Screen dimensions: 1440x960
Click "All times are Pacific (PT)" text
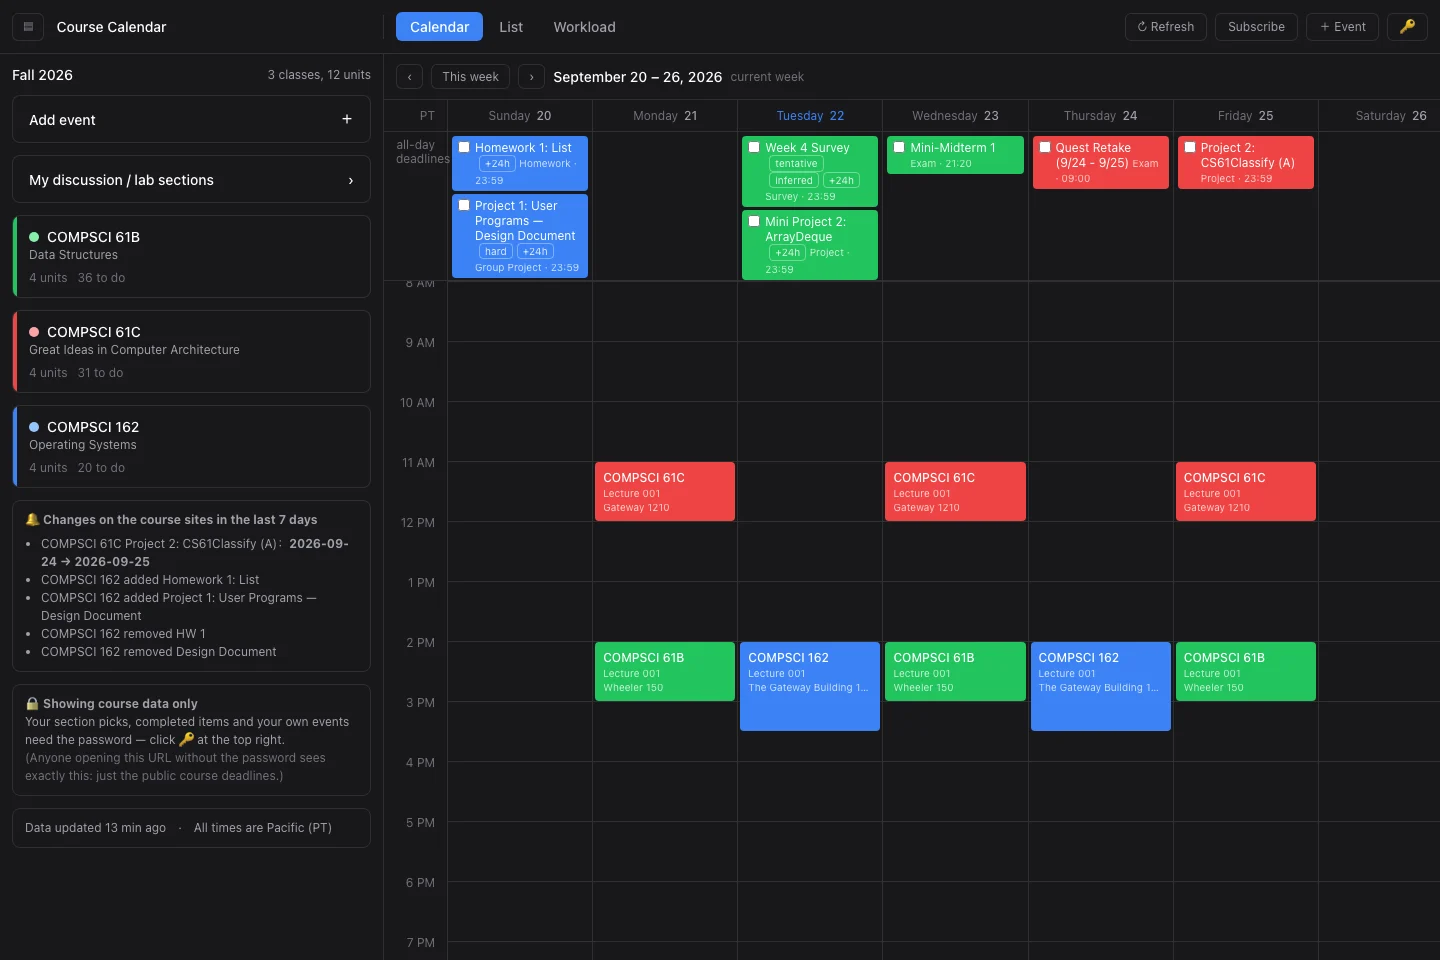point(263,828)
